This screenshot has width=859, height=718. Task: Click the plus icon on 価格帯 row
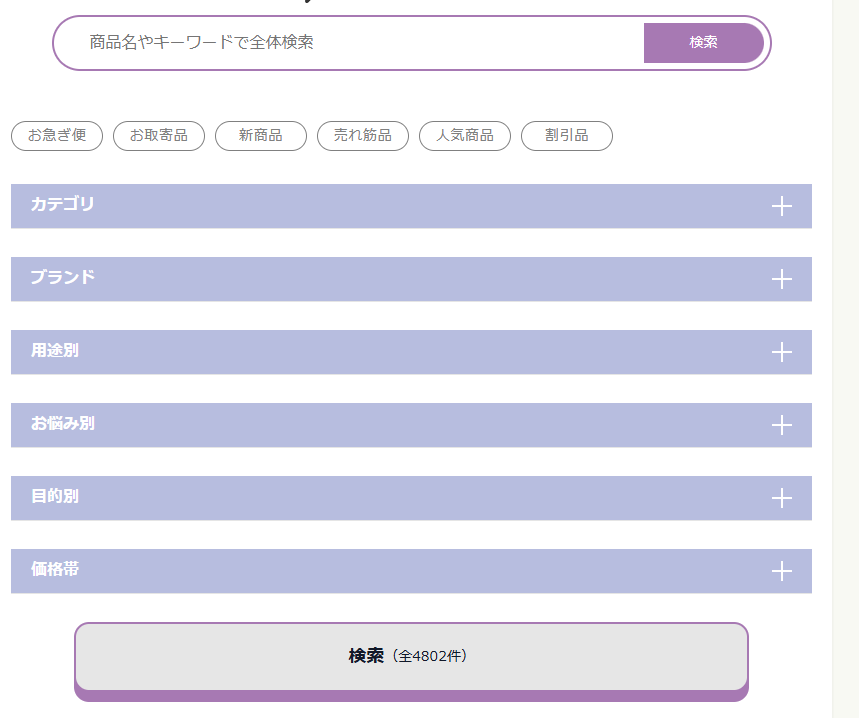tap(782, 571)
